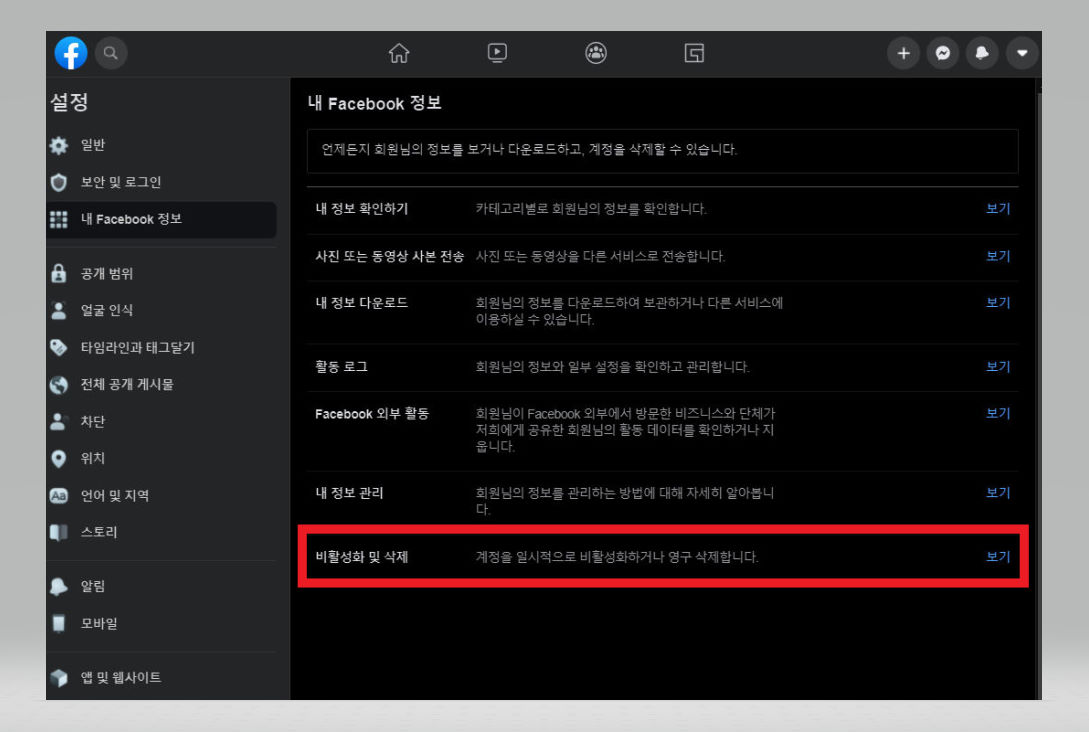Click 보기 for 내 정보 관리
The height and width of the screenshot is (732, 1089).
click(x=998, y=492)
